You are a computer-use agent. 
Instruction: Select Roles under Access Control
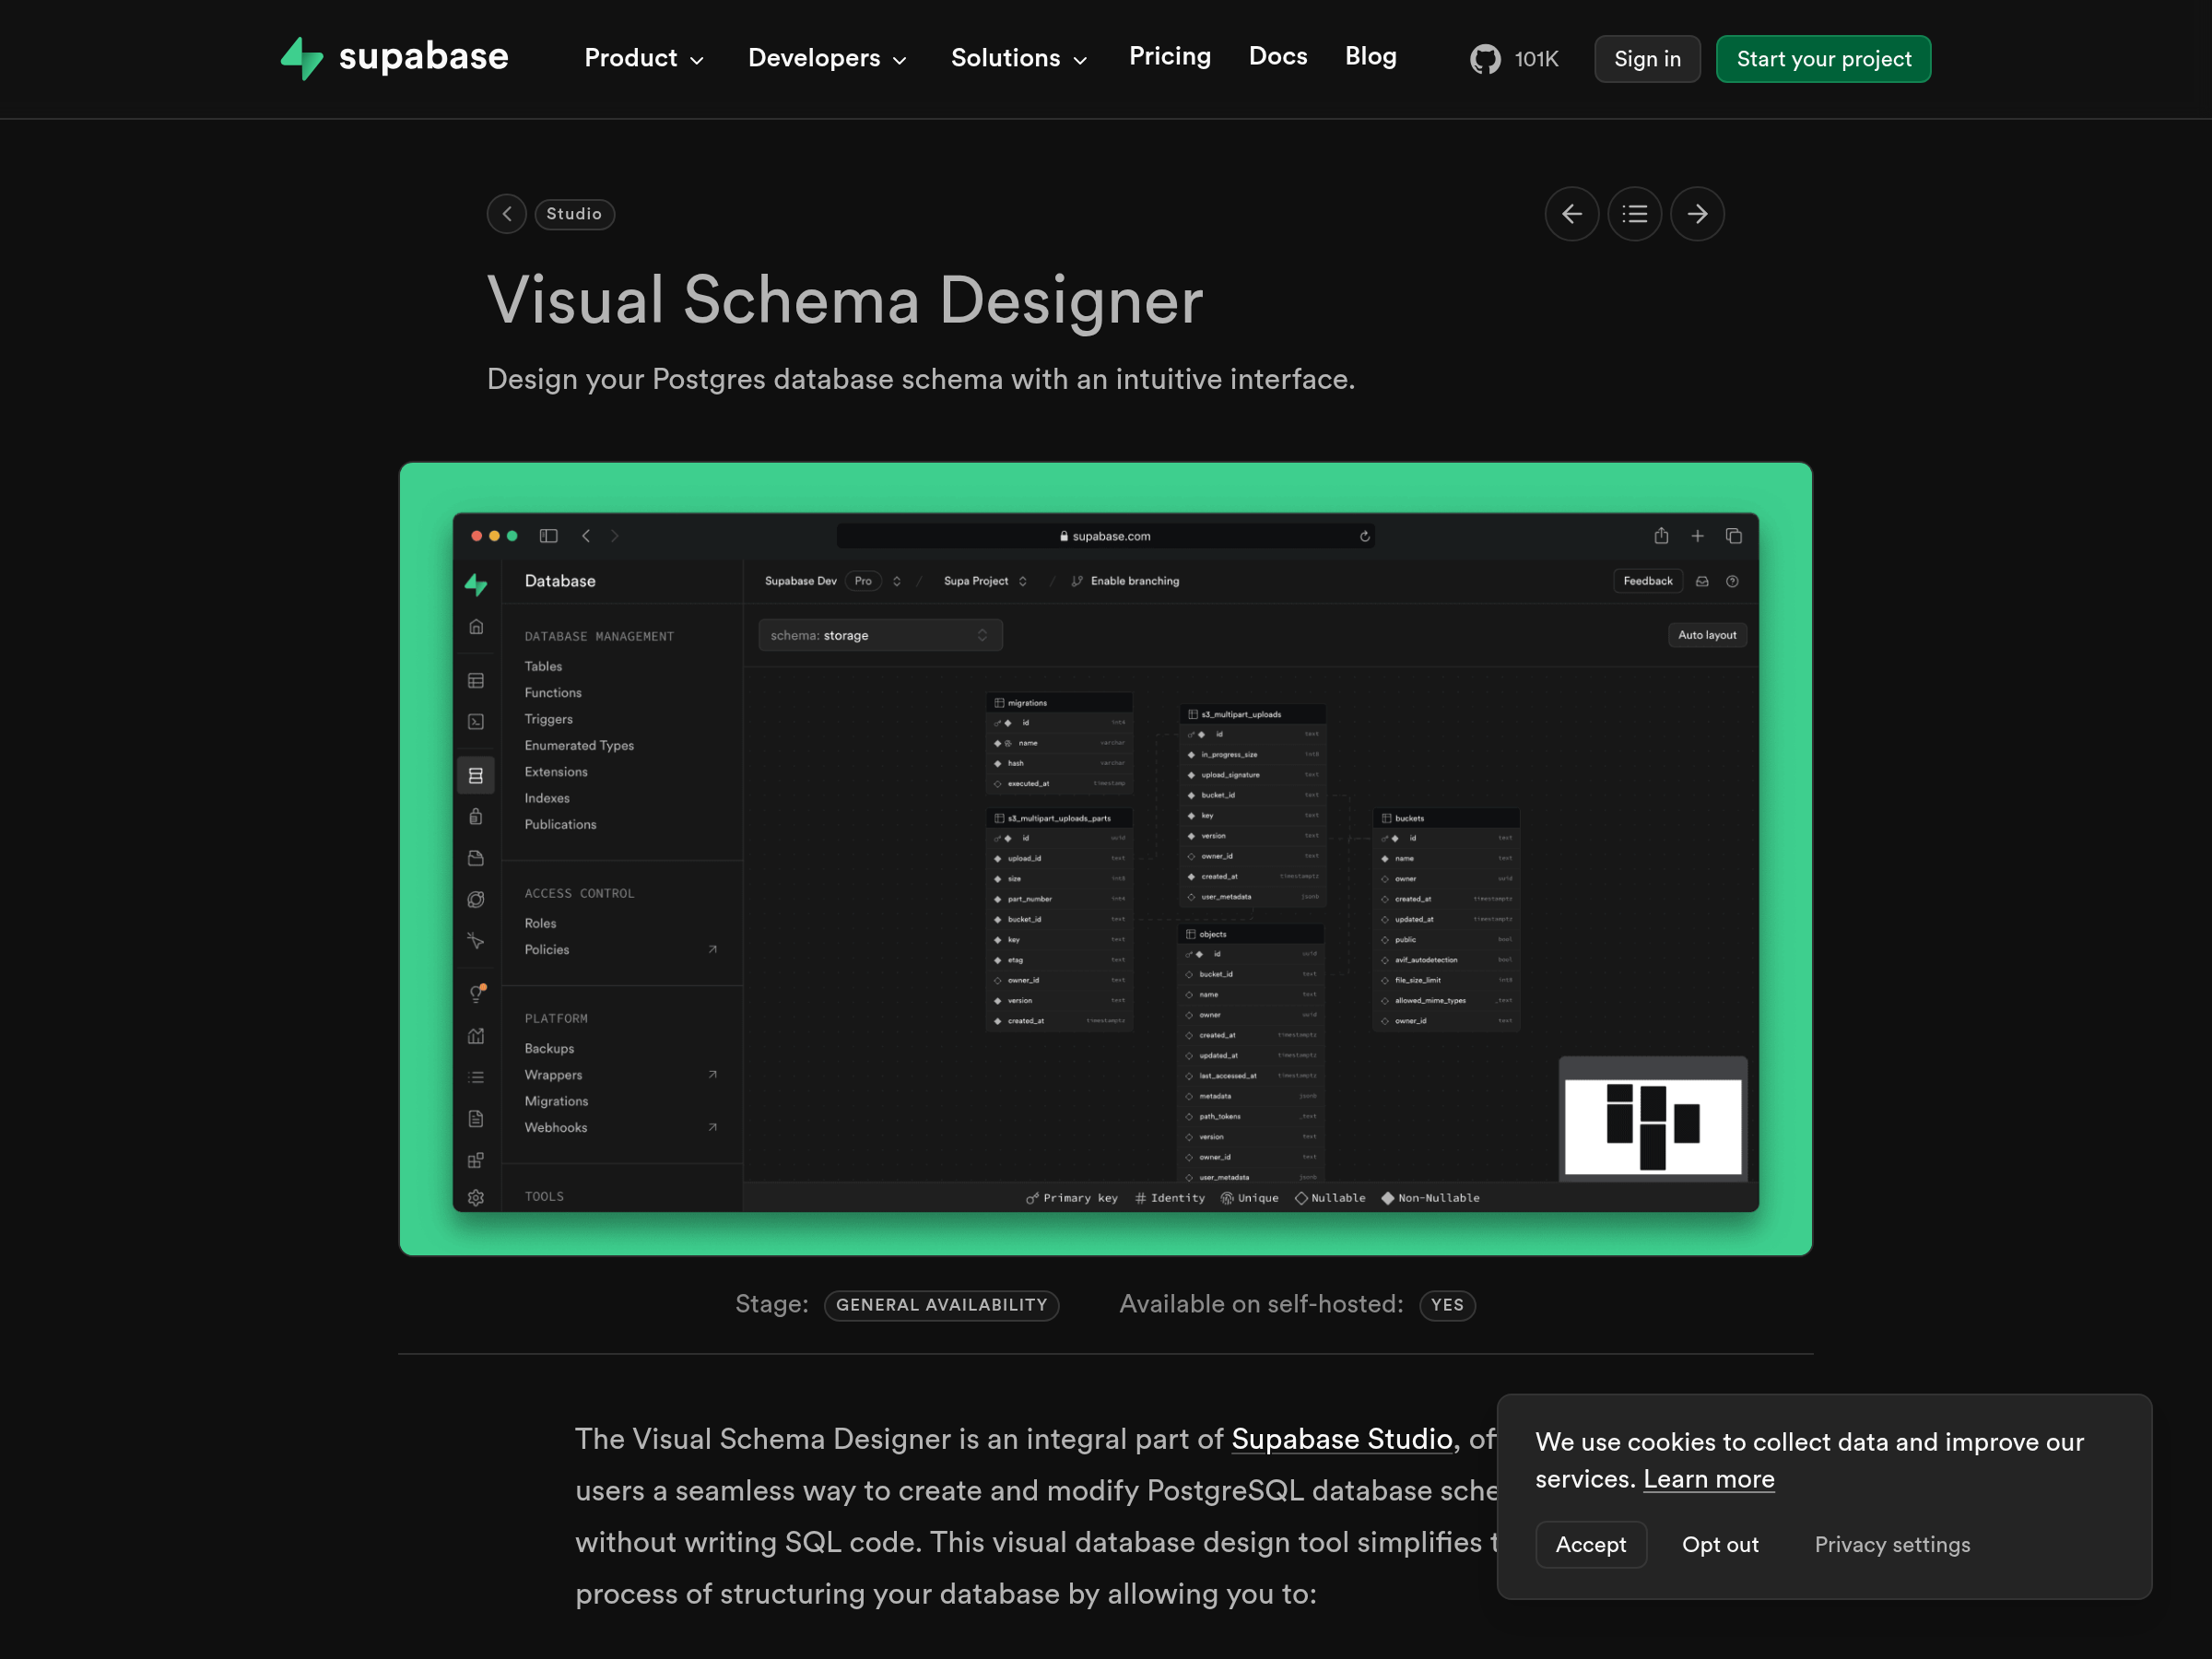pos(540,923)
